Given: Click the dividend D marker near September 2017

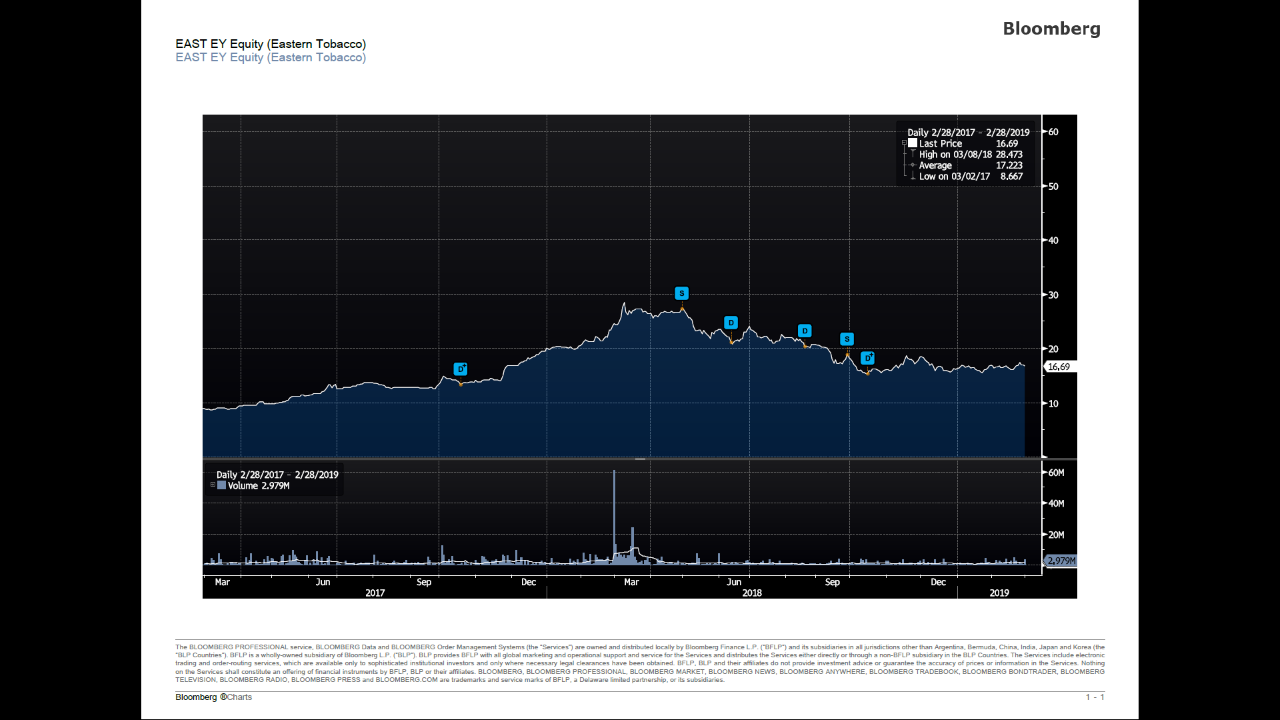Looking at the screenshot, I should point(460,369).
